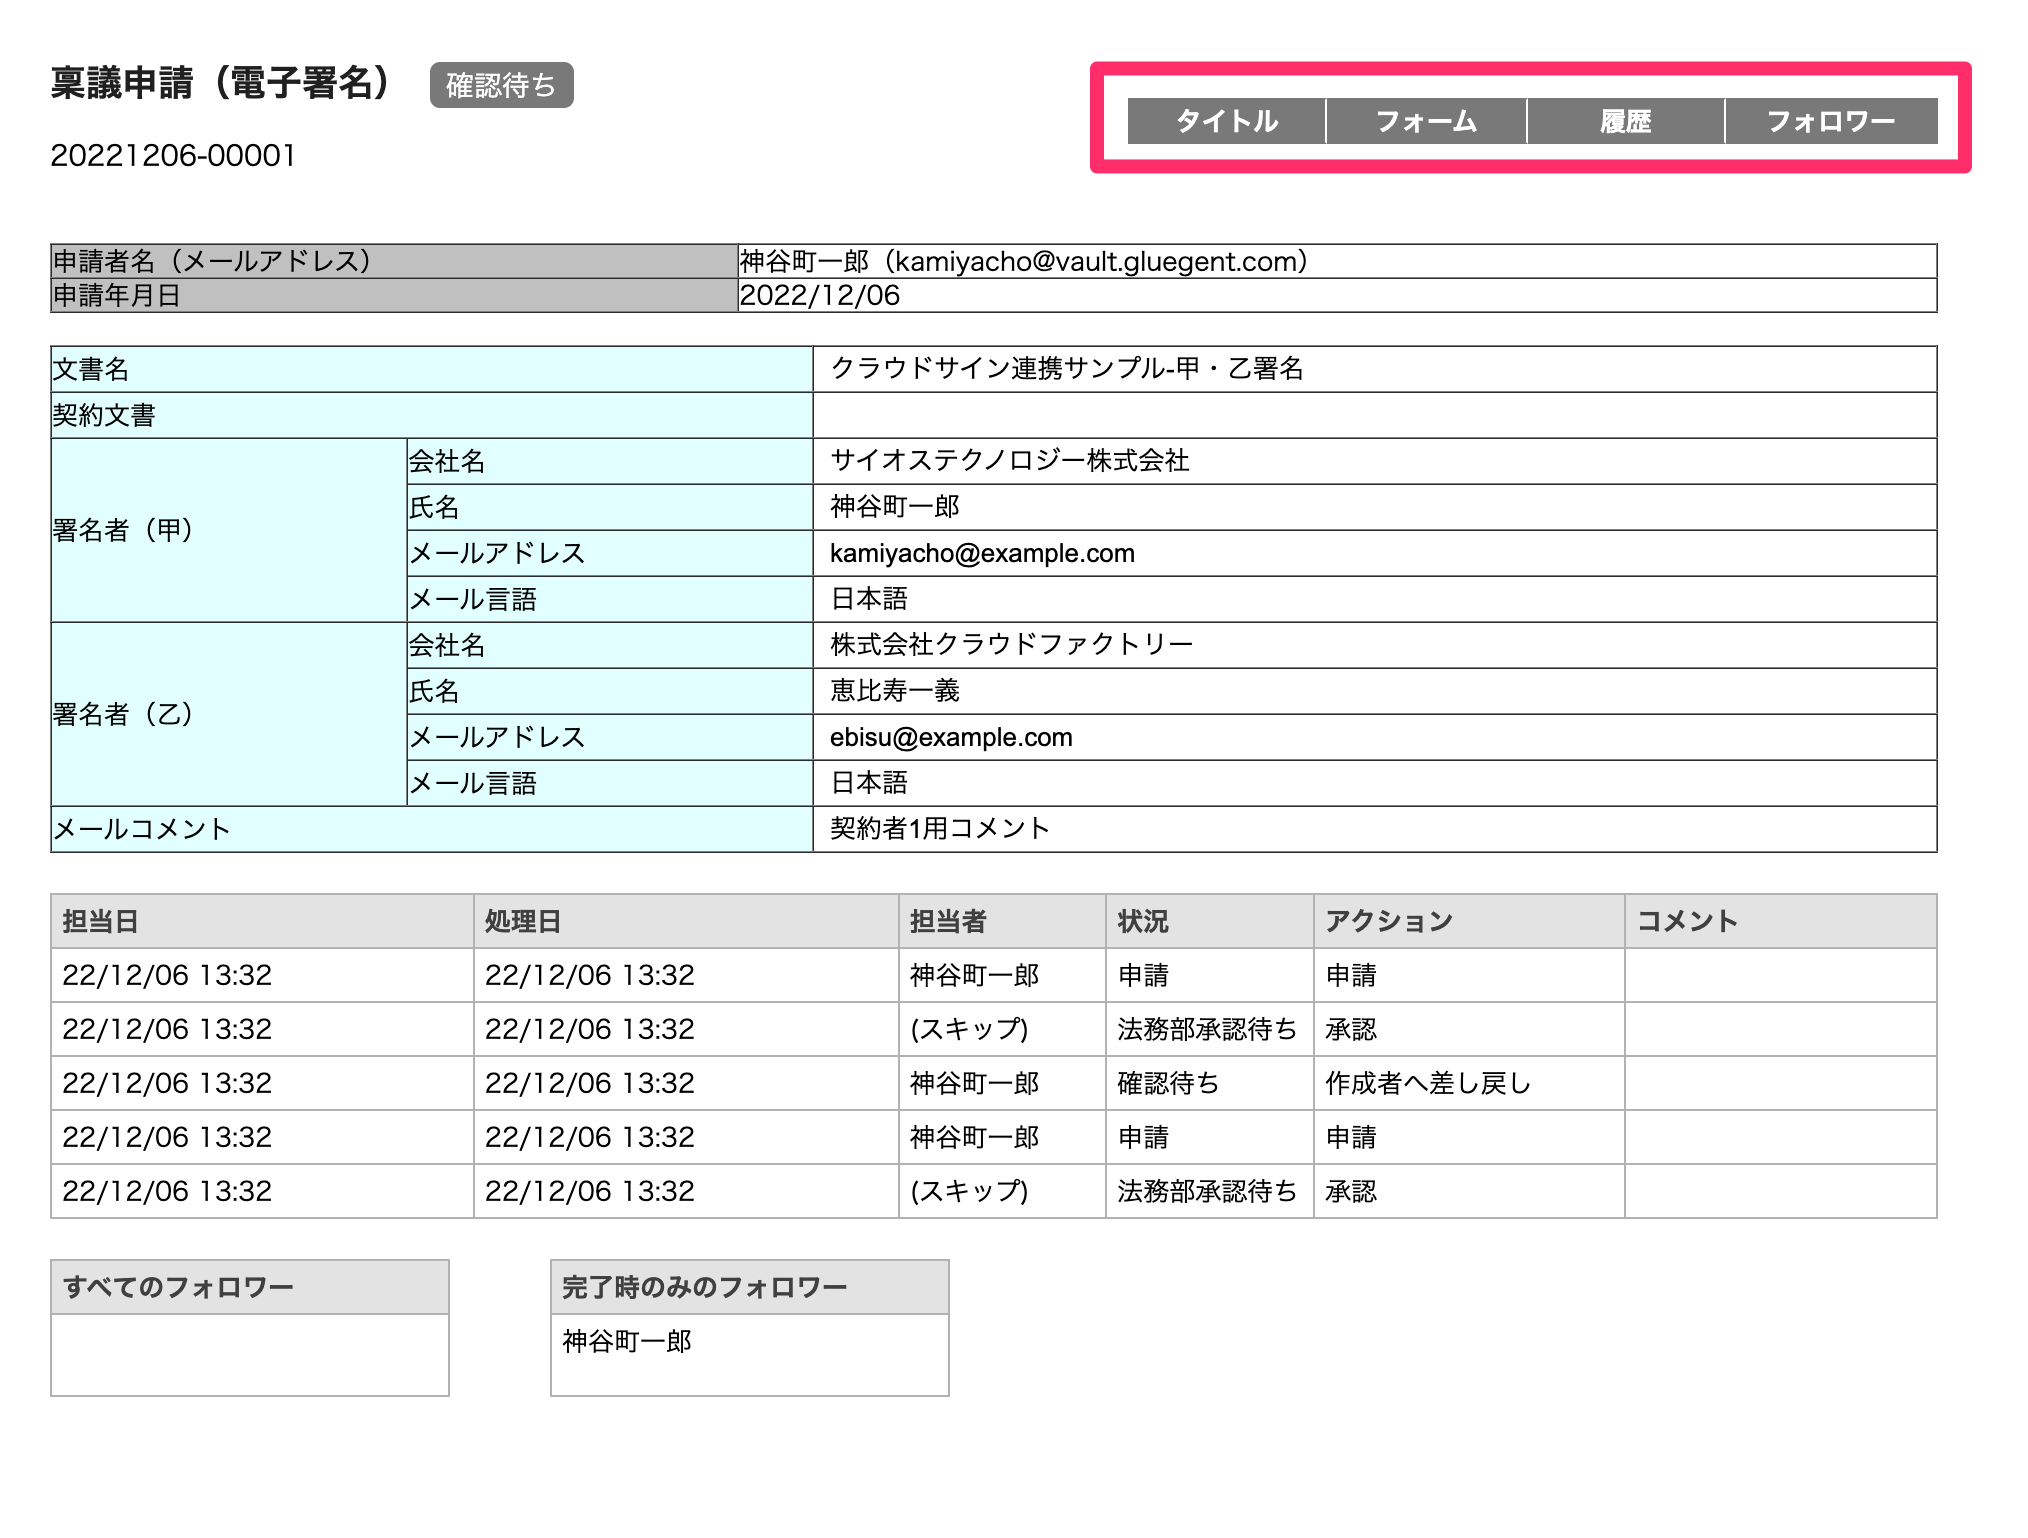2028x1538 pixels.
Task: Click the empty すべてのフォロワー list box
Action: 250,1355
